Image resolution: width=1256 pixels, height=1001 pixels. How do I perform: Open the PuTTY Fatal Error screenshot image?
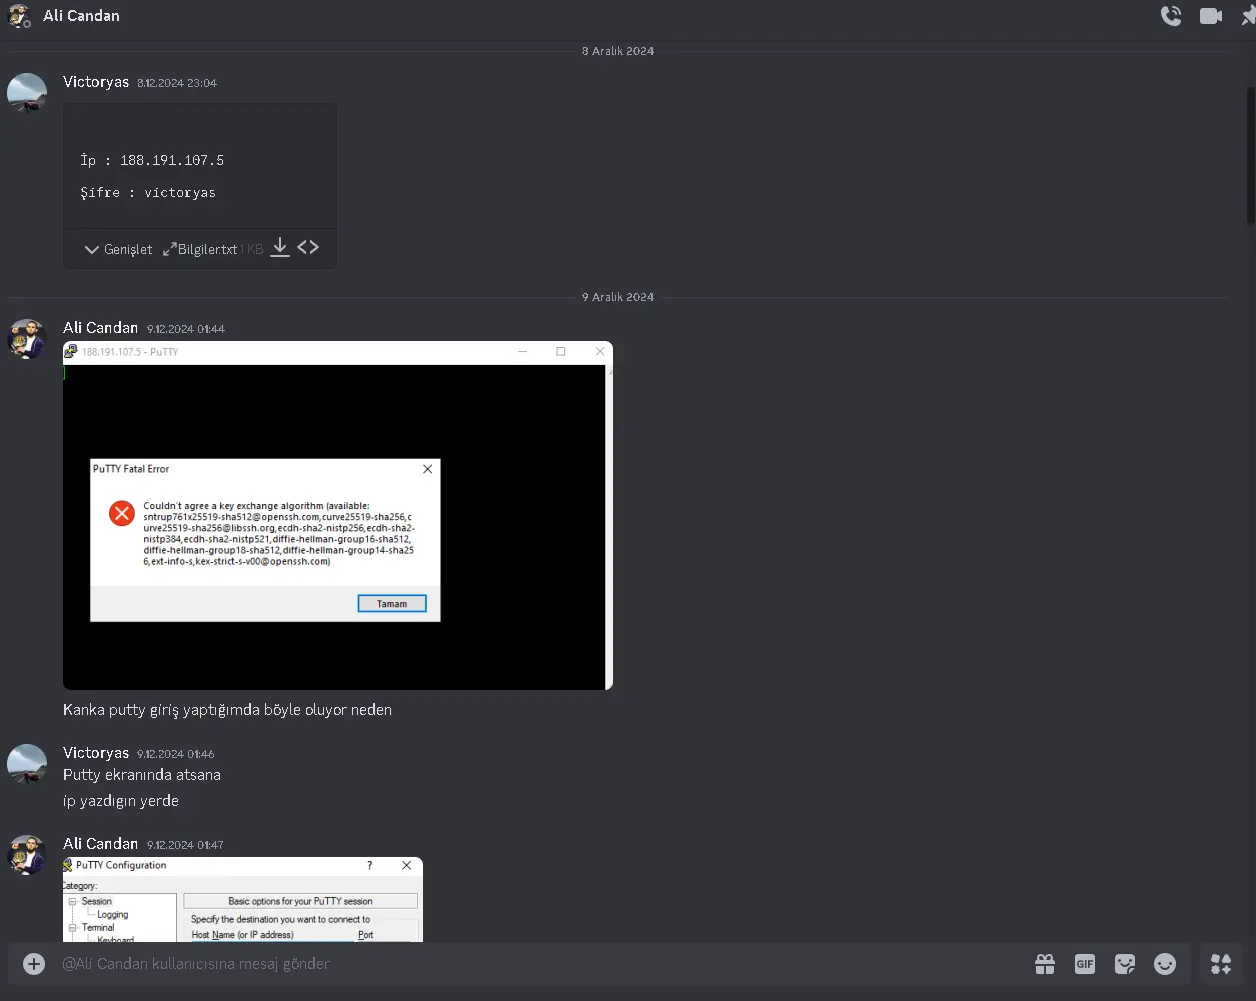tap(337, 515)
